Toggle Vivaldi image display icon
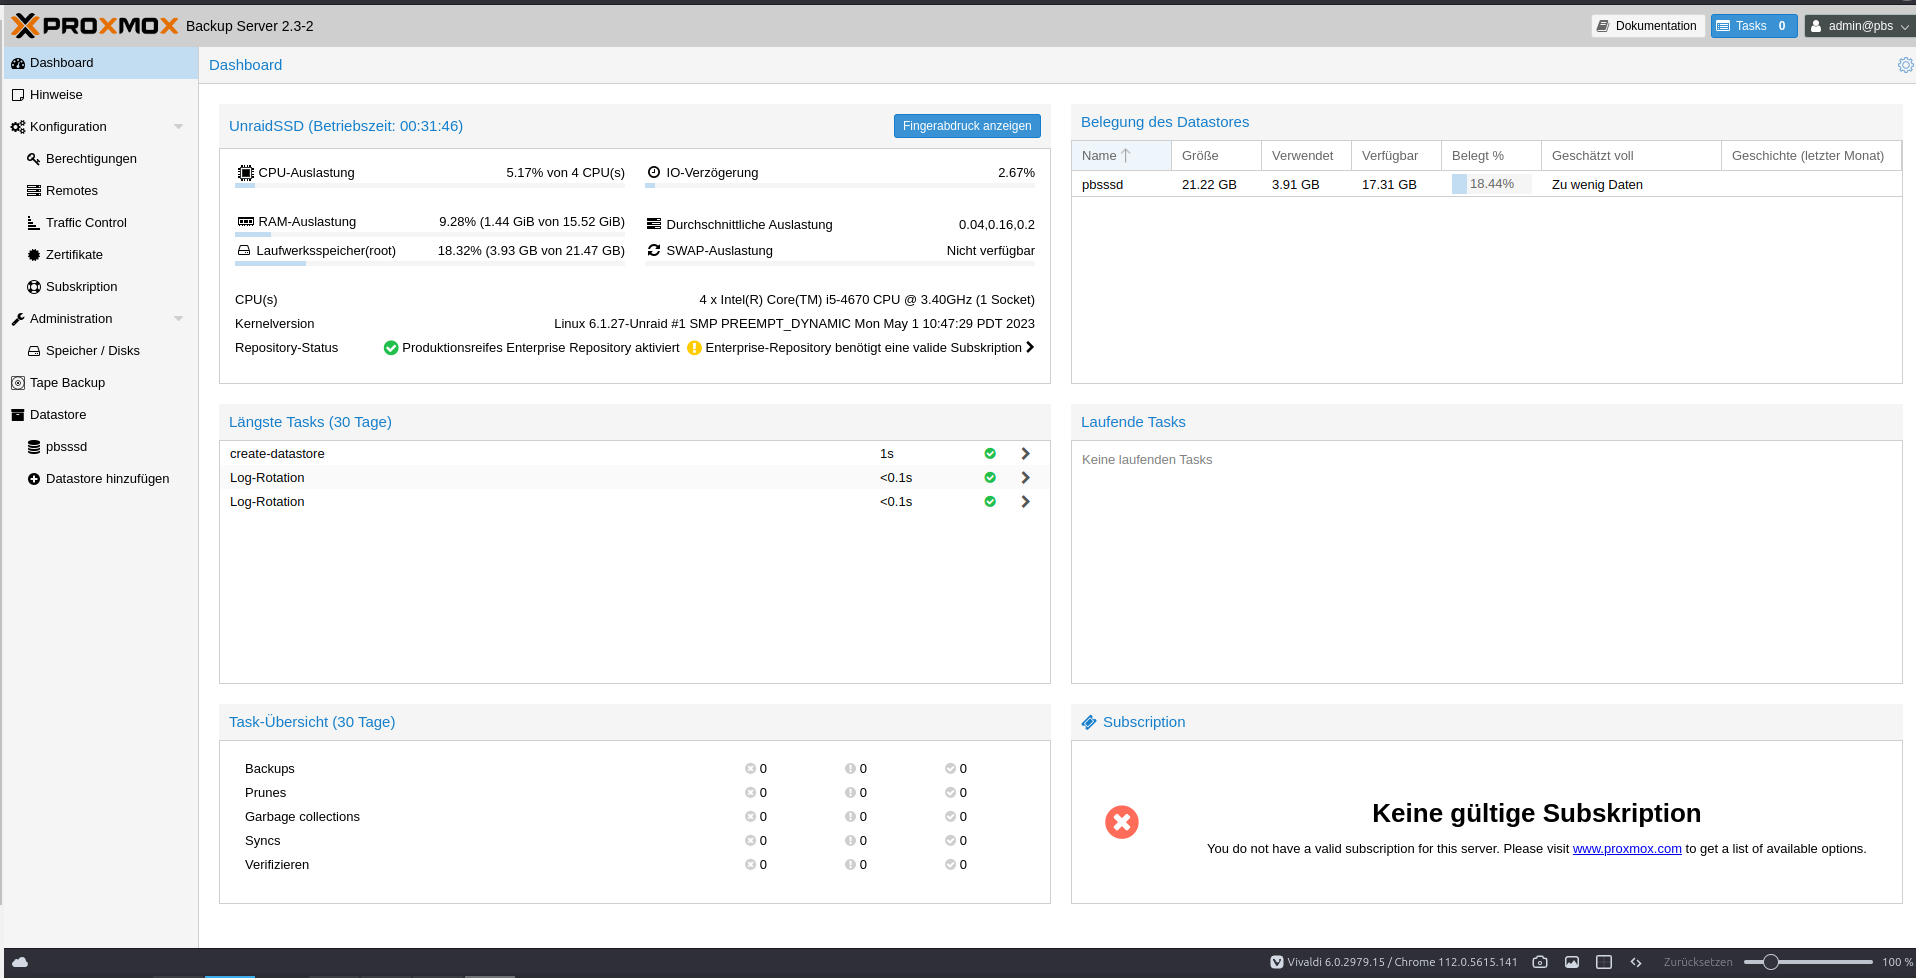Screen dimensions: 1916x978 click(x=1572, y=962)
